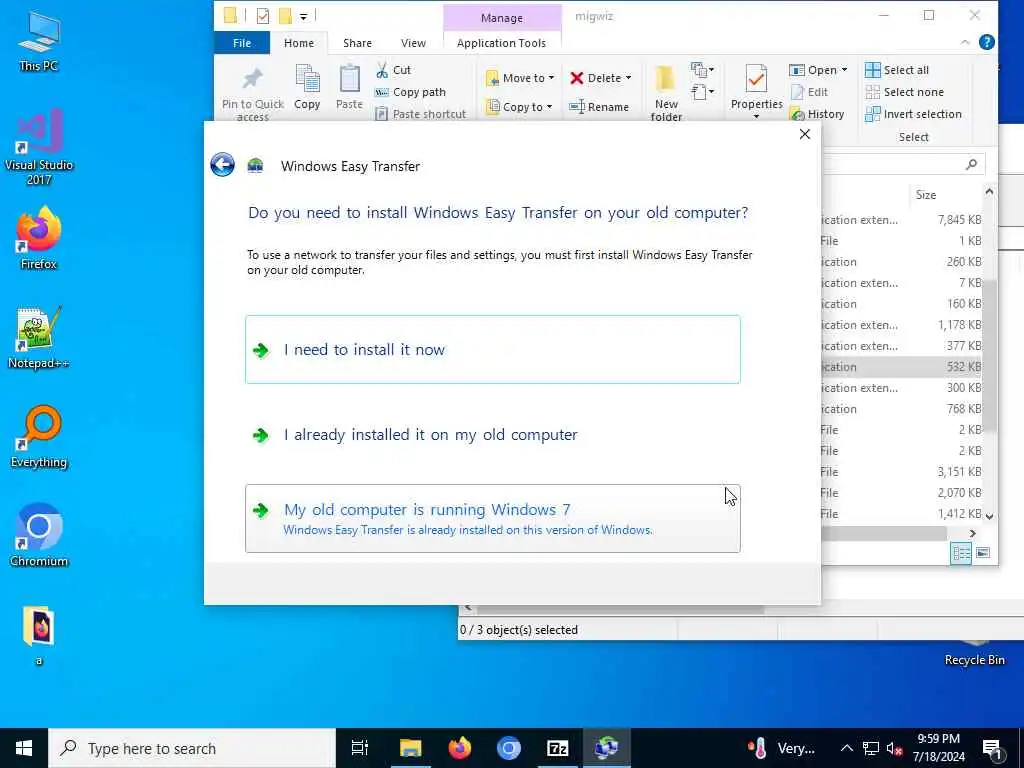This screenshot has width=1024, height=768.
Task: Click Select none in the ribbon
Action: coord(904,92)
